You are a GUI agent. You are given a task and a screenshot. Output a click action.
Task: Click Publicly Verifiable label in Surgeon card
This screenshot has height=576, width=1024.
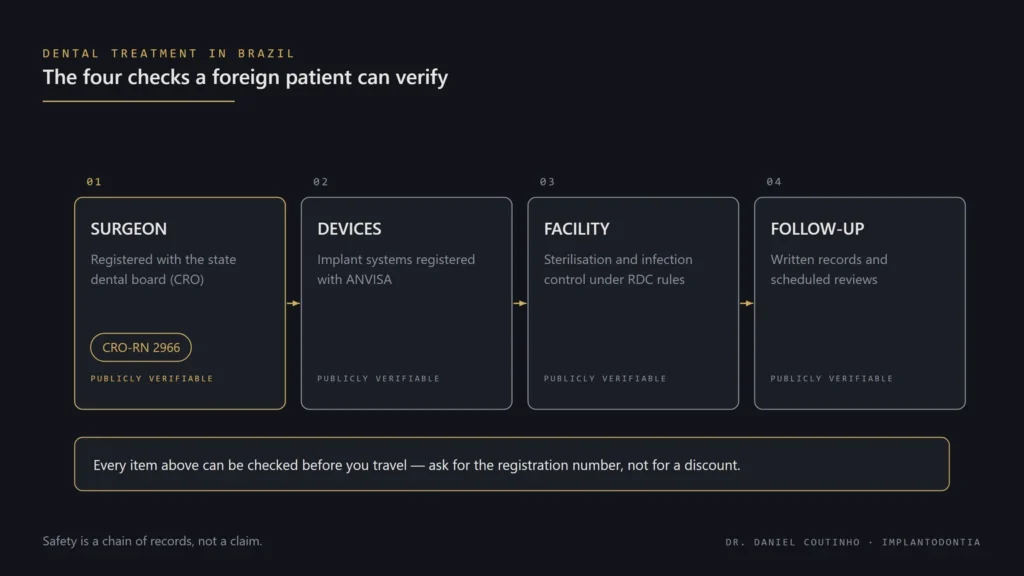pyautogui.click(x=152, y=379)
